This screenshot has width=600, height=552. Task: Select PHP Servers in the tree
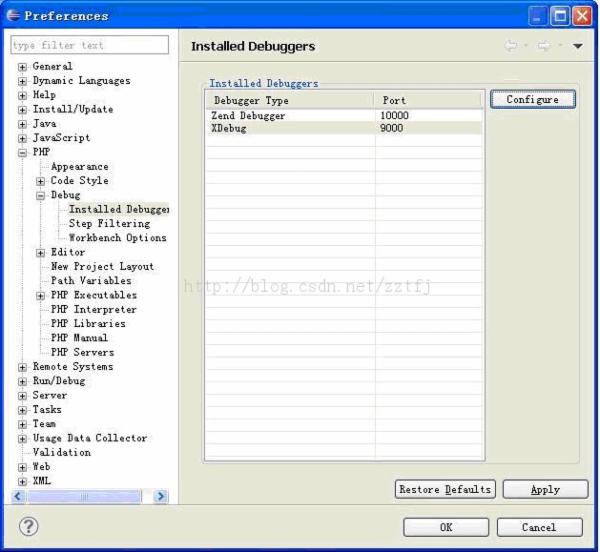[82, 352]
